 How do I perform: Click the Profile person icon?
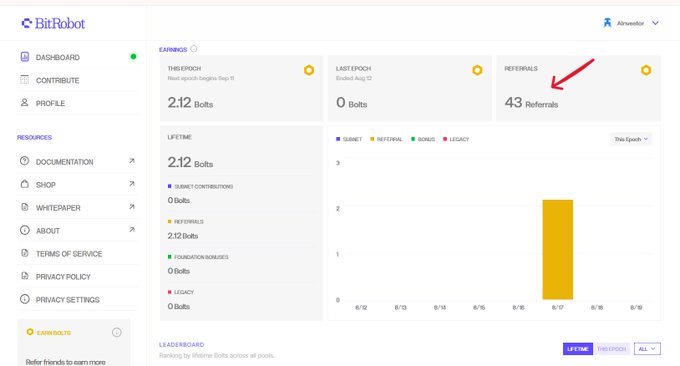tap(25, 102)
